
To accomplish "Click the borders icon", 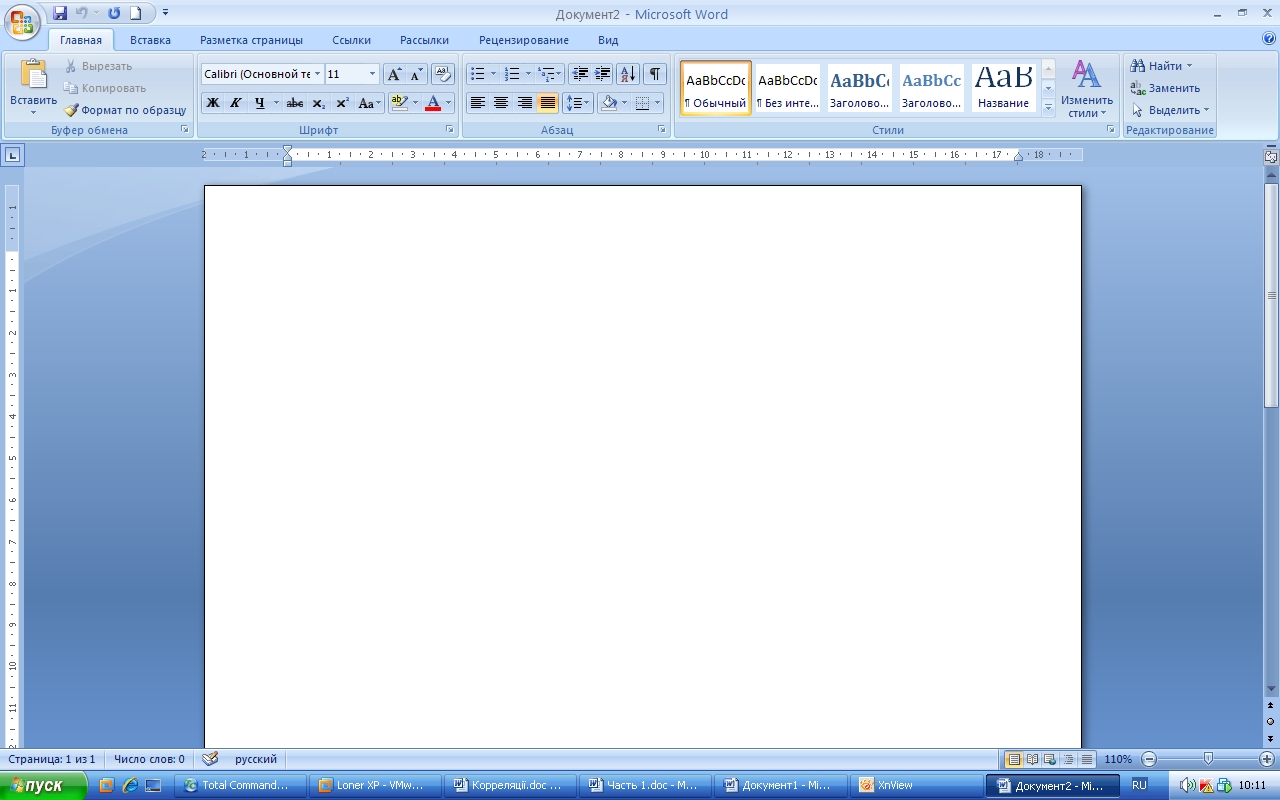I will (x=643, y=103).
